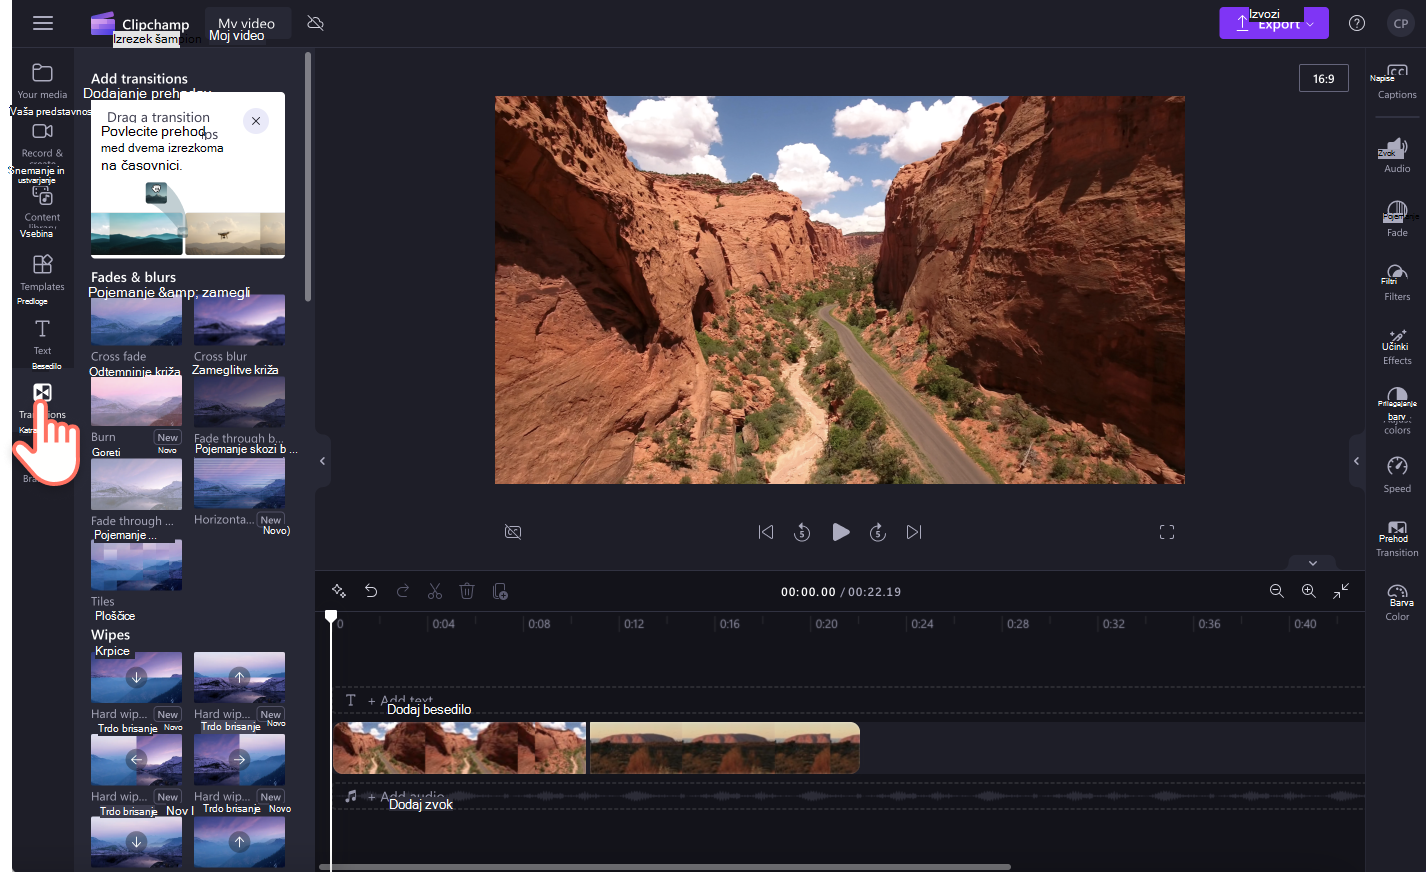The width and height of the screenshot is (1426, 872).
Task: Open the Templates sidebar tab
Action: [42, 272]
